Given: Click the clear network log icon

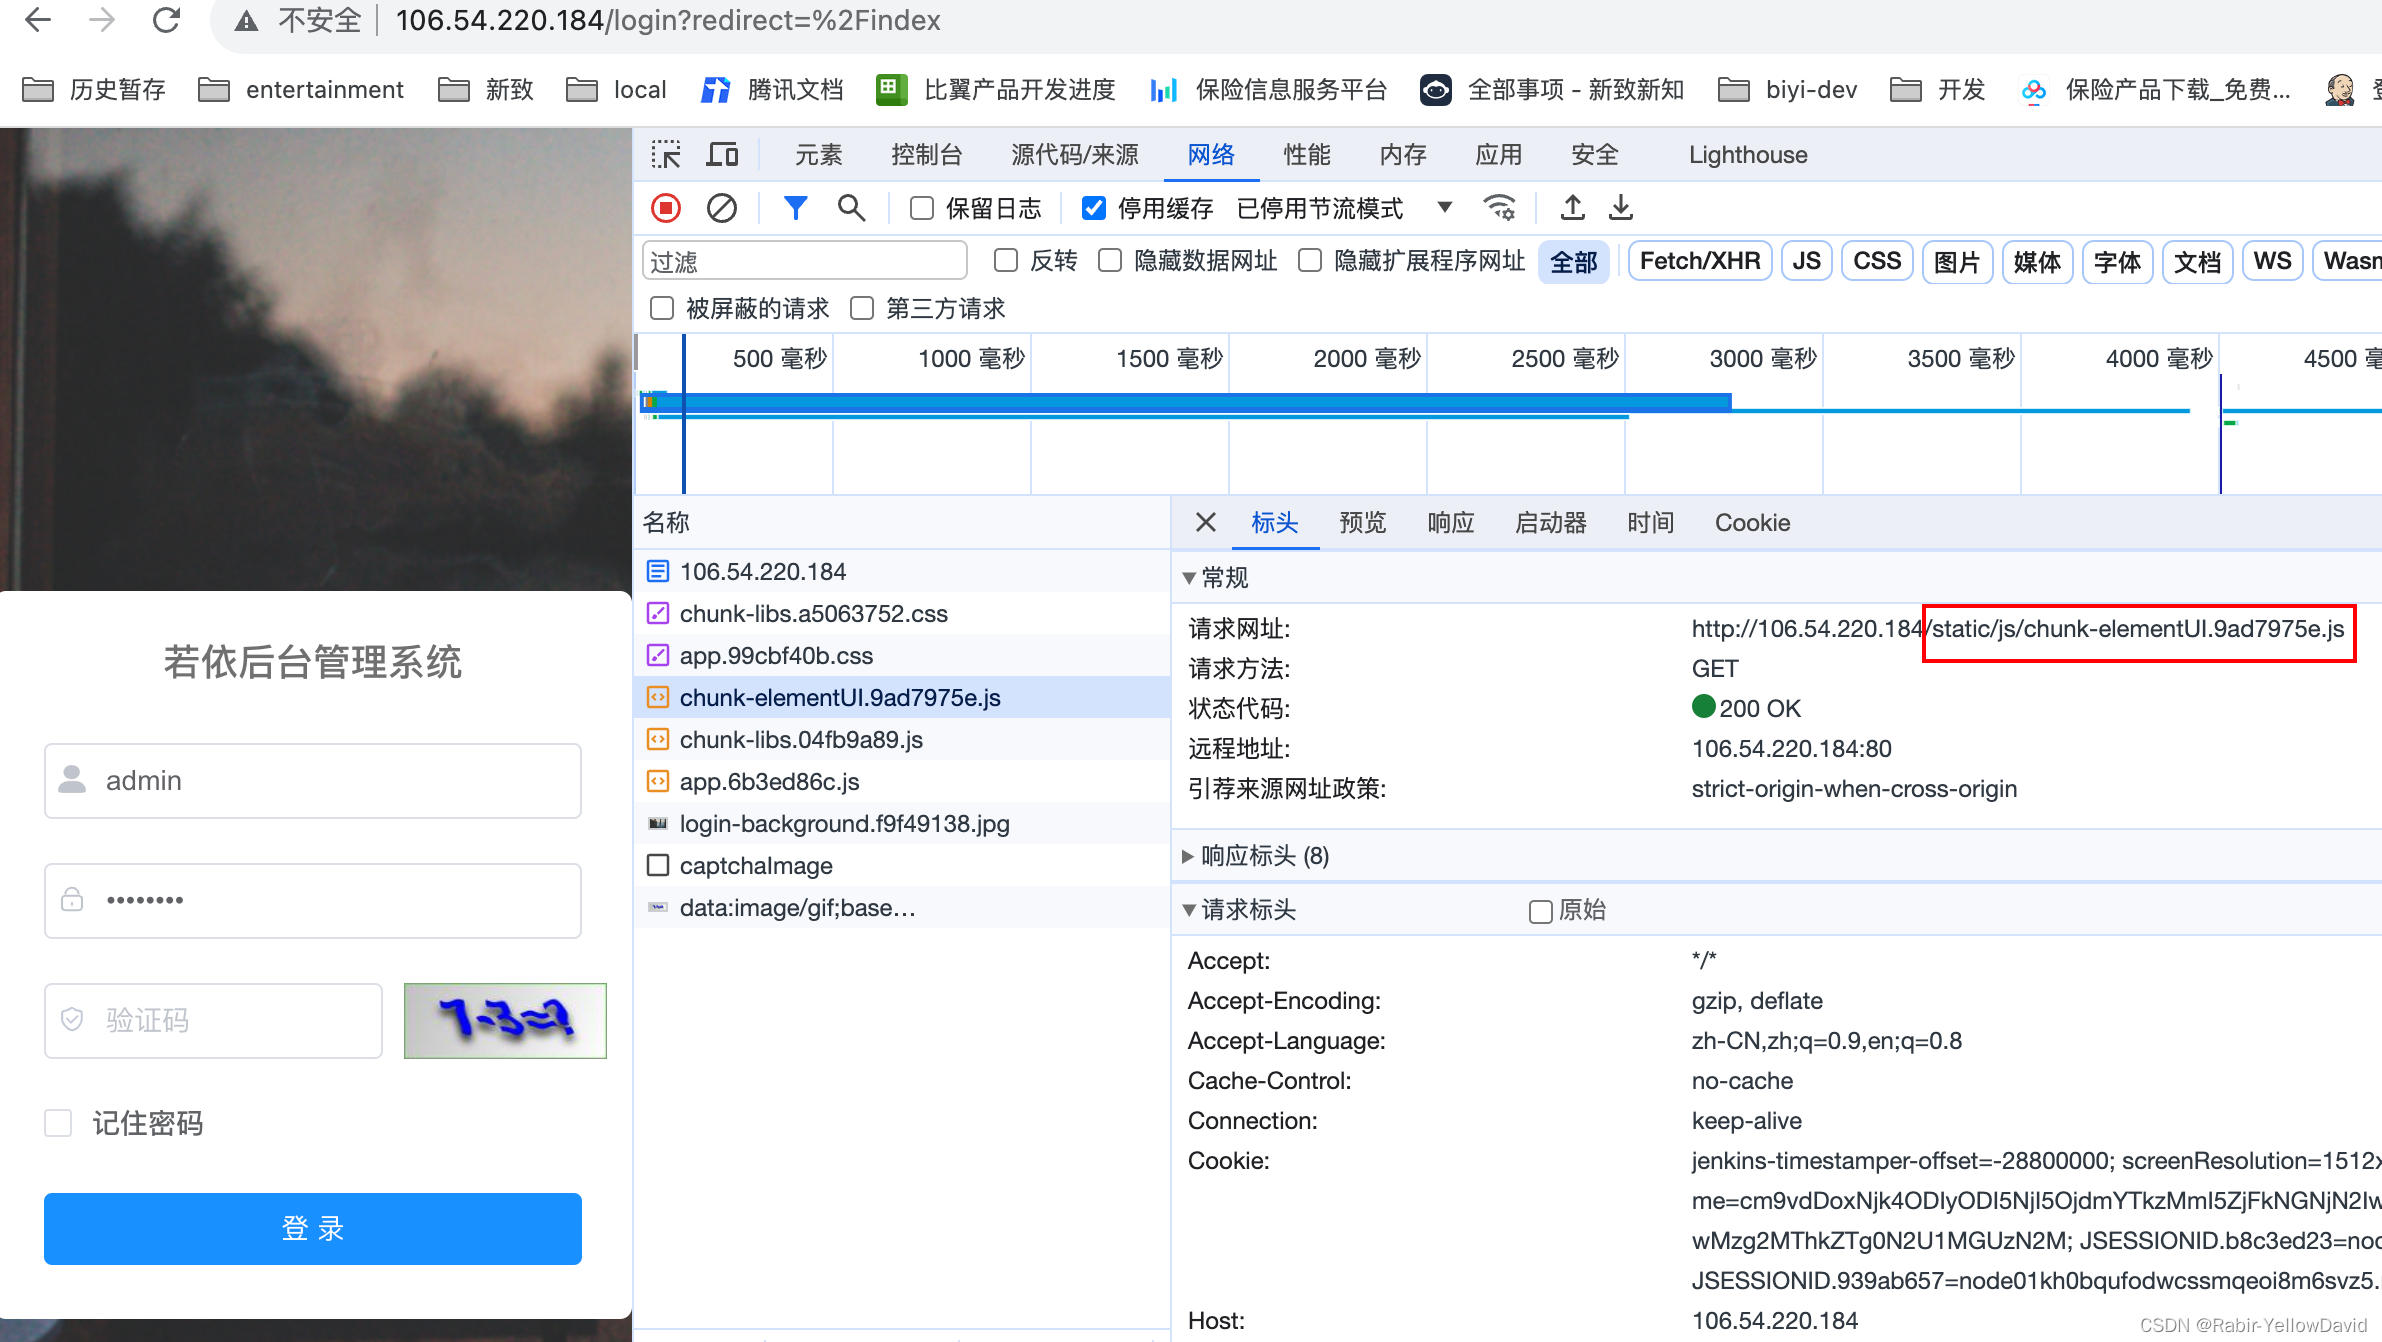Looking at the screenshot, I should click(721, 208).
